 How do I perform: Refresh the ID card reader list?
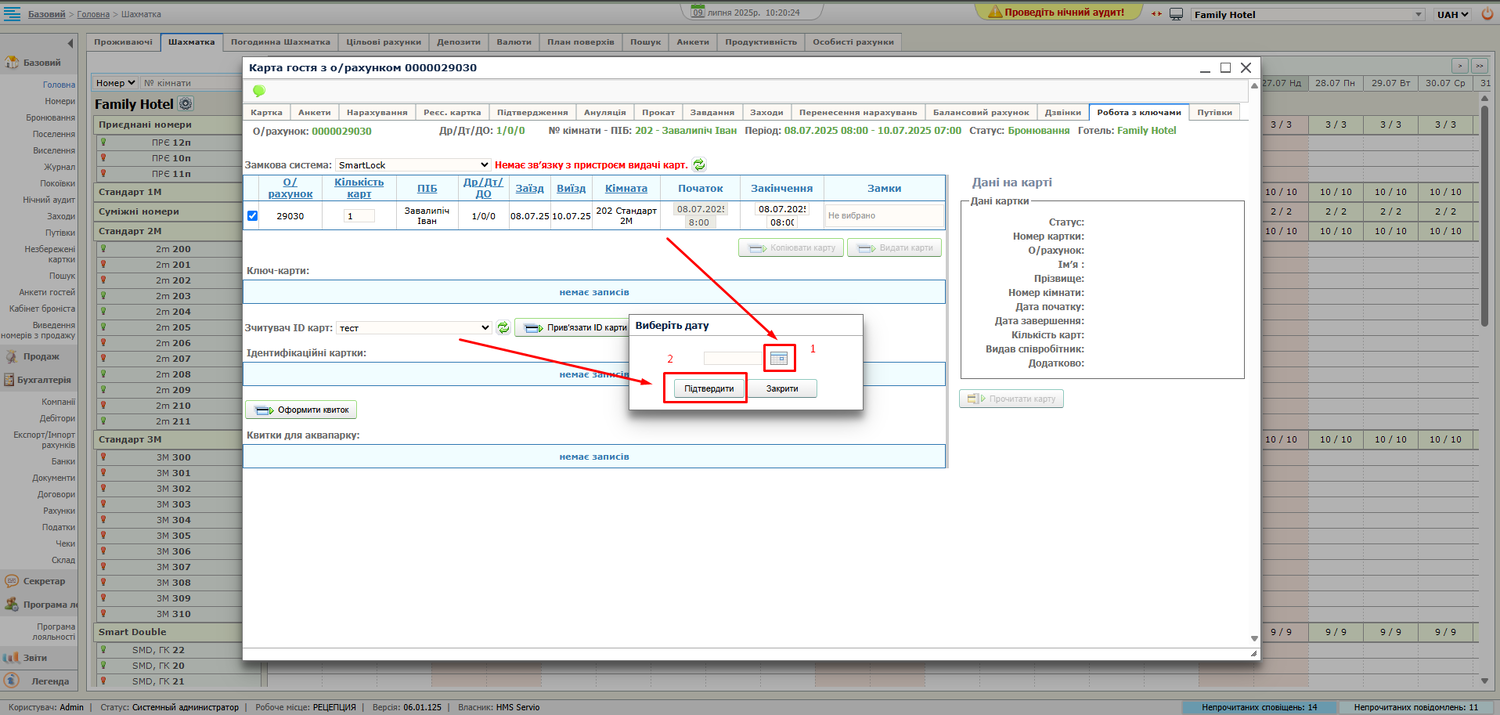503,327
